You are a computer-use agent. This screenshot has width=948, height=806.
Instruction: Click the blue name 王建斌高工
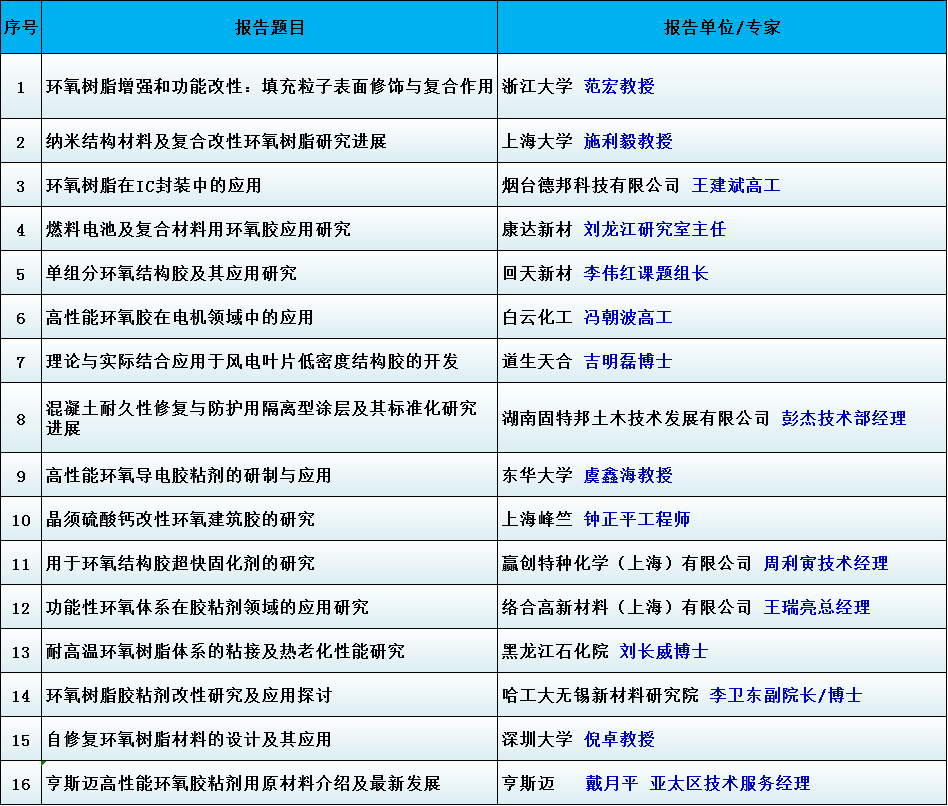pyautogui.click(x=736, y=186)
